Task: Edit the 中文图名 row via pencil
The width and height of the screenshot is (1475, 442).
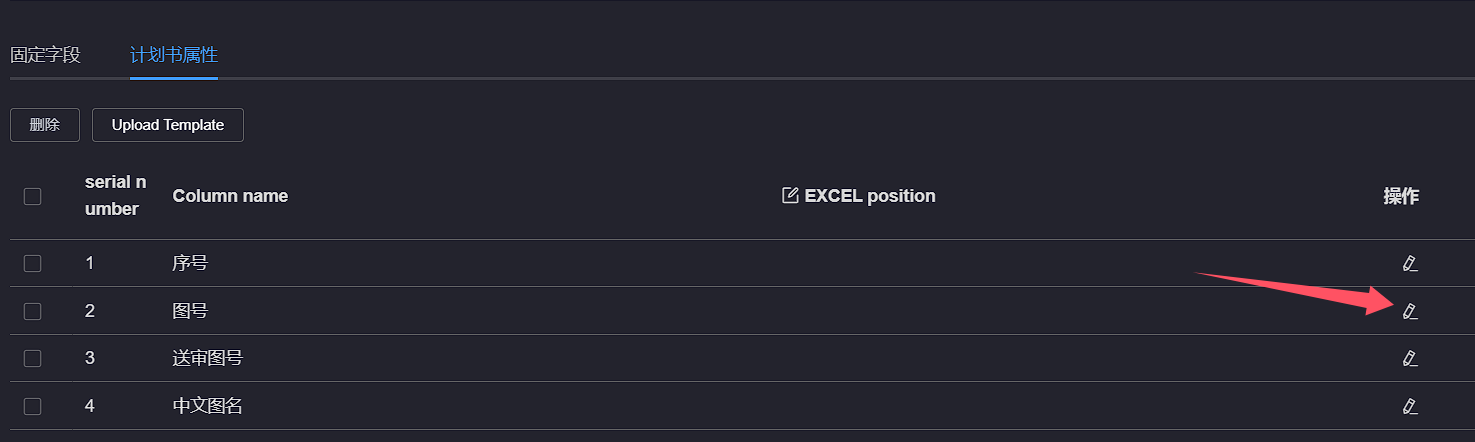Action: [x=1410, y=406]
